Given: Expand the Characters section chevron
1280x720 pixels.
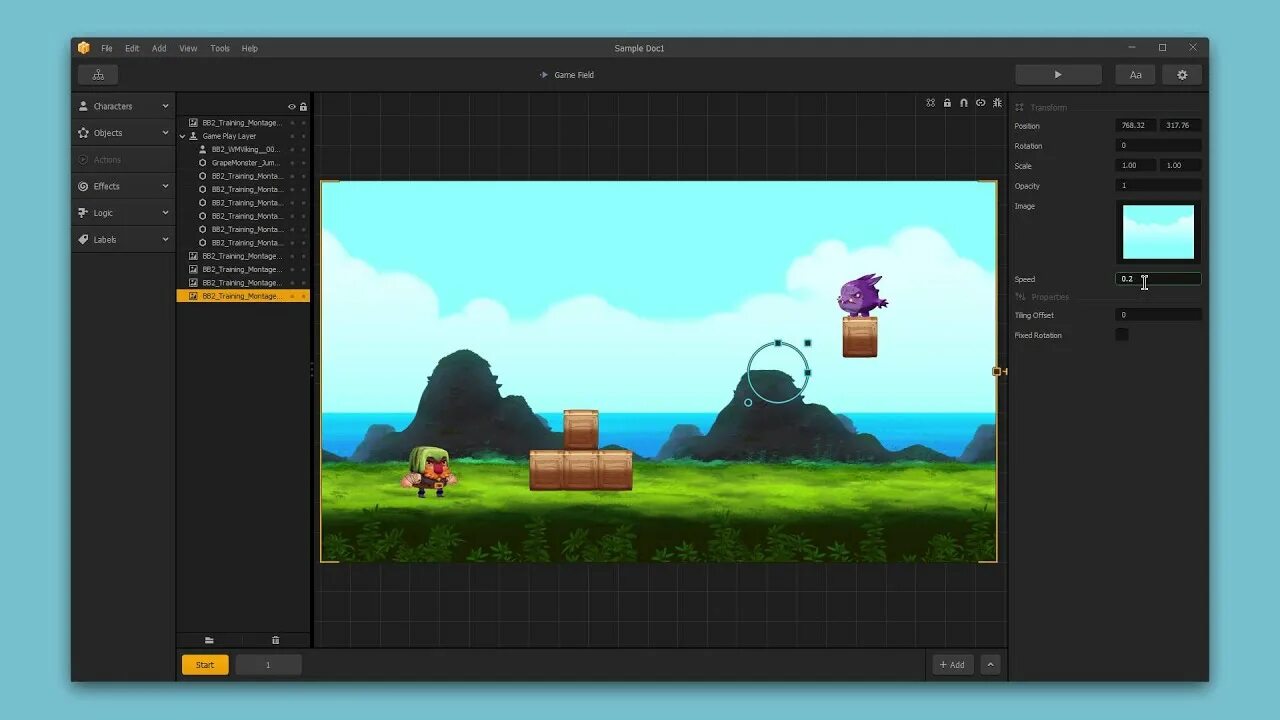Looking at the screenshot, I should [165, 106].
